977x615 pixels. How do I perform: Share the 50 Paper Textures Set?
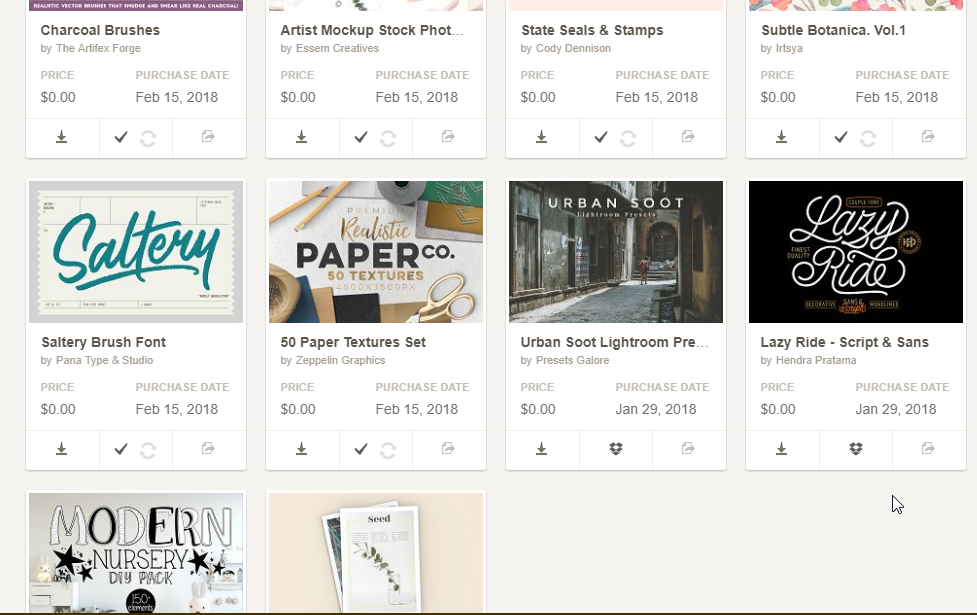pos(449,450)
